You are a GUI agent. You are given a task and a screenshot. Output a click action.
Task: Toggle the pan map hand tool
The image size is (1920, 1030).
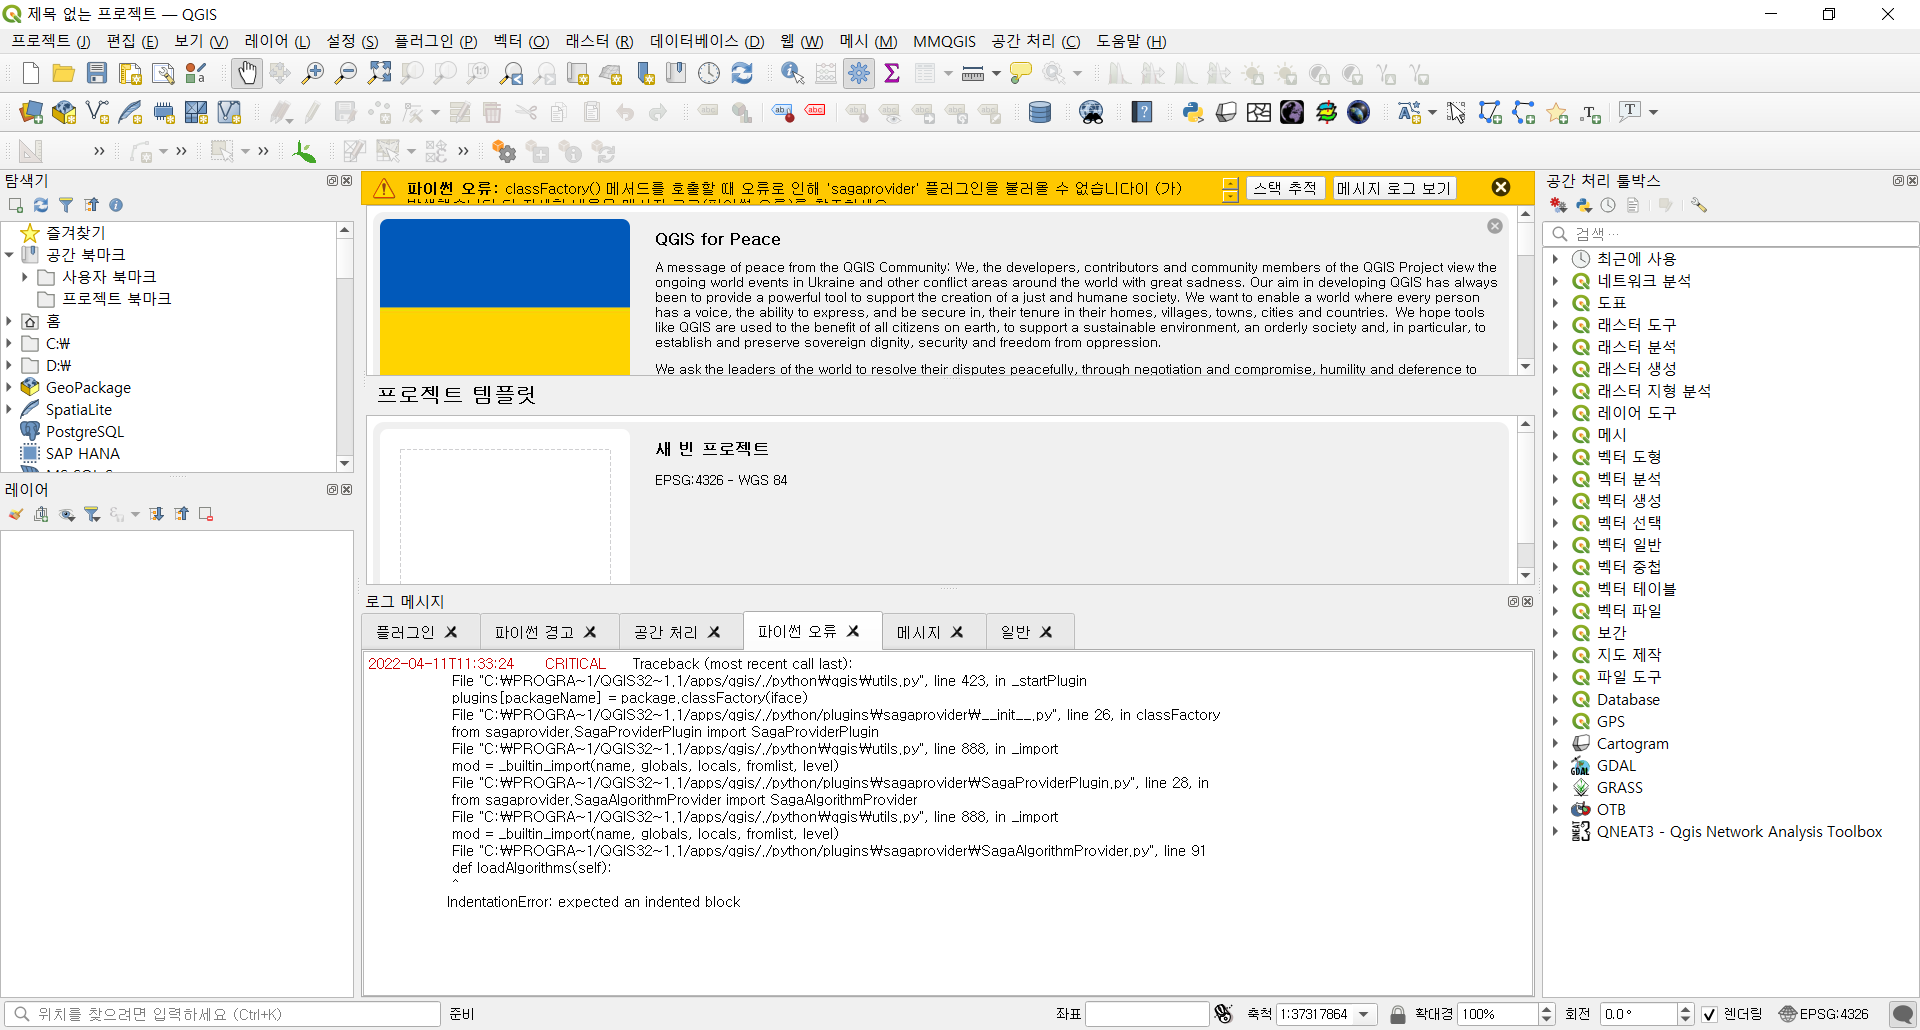click(x=247, y=73)
